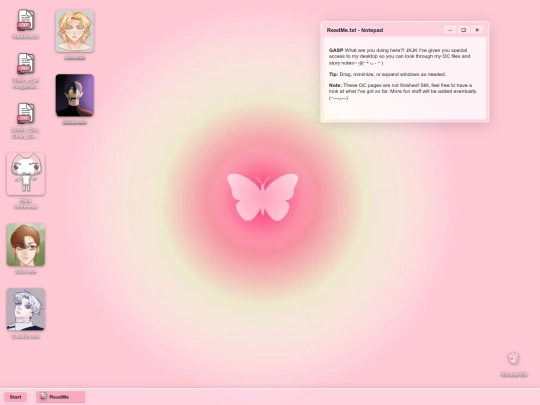Open the second TXT file starting with 'Dawn'
Image resolution: width=540 pixels, height=405 pixels.
coord(26,71)
